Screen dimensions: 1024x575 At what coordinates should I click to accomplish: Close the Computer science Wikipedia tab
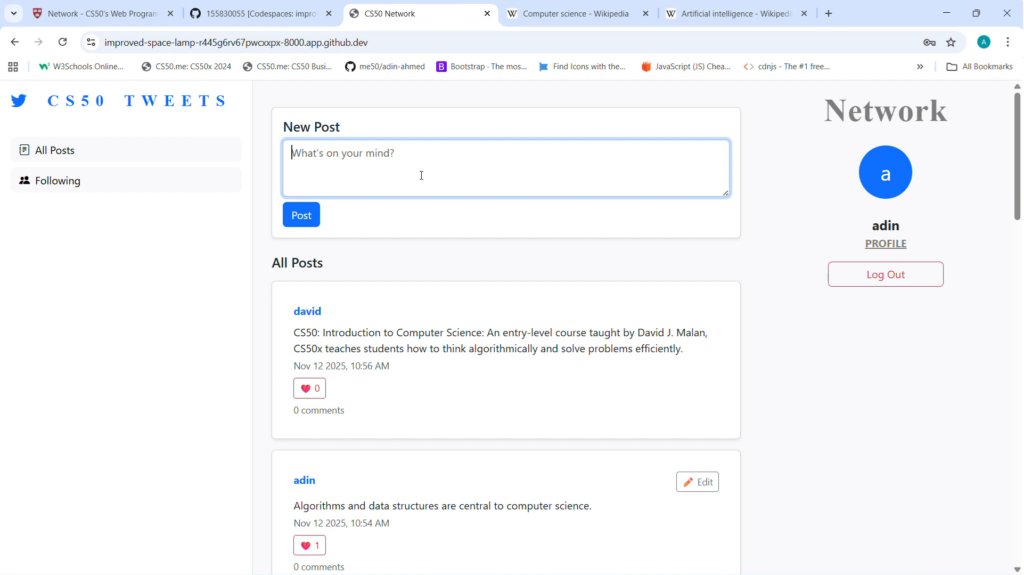646,13
